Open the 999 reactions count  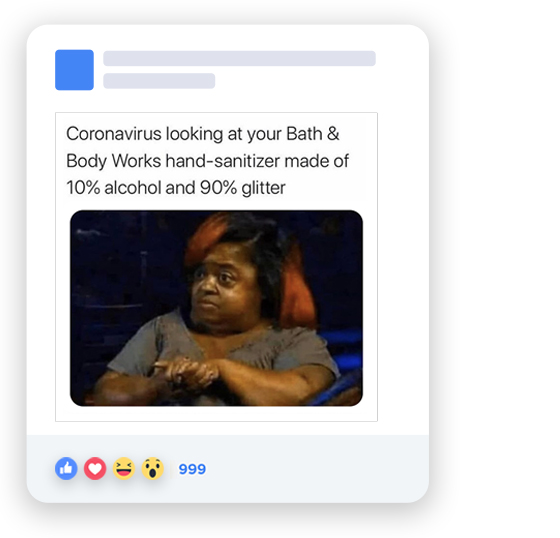point(192,469)
